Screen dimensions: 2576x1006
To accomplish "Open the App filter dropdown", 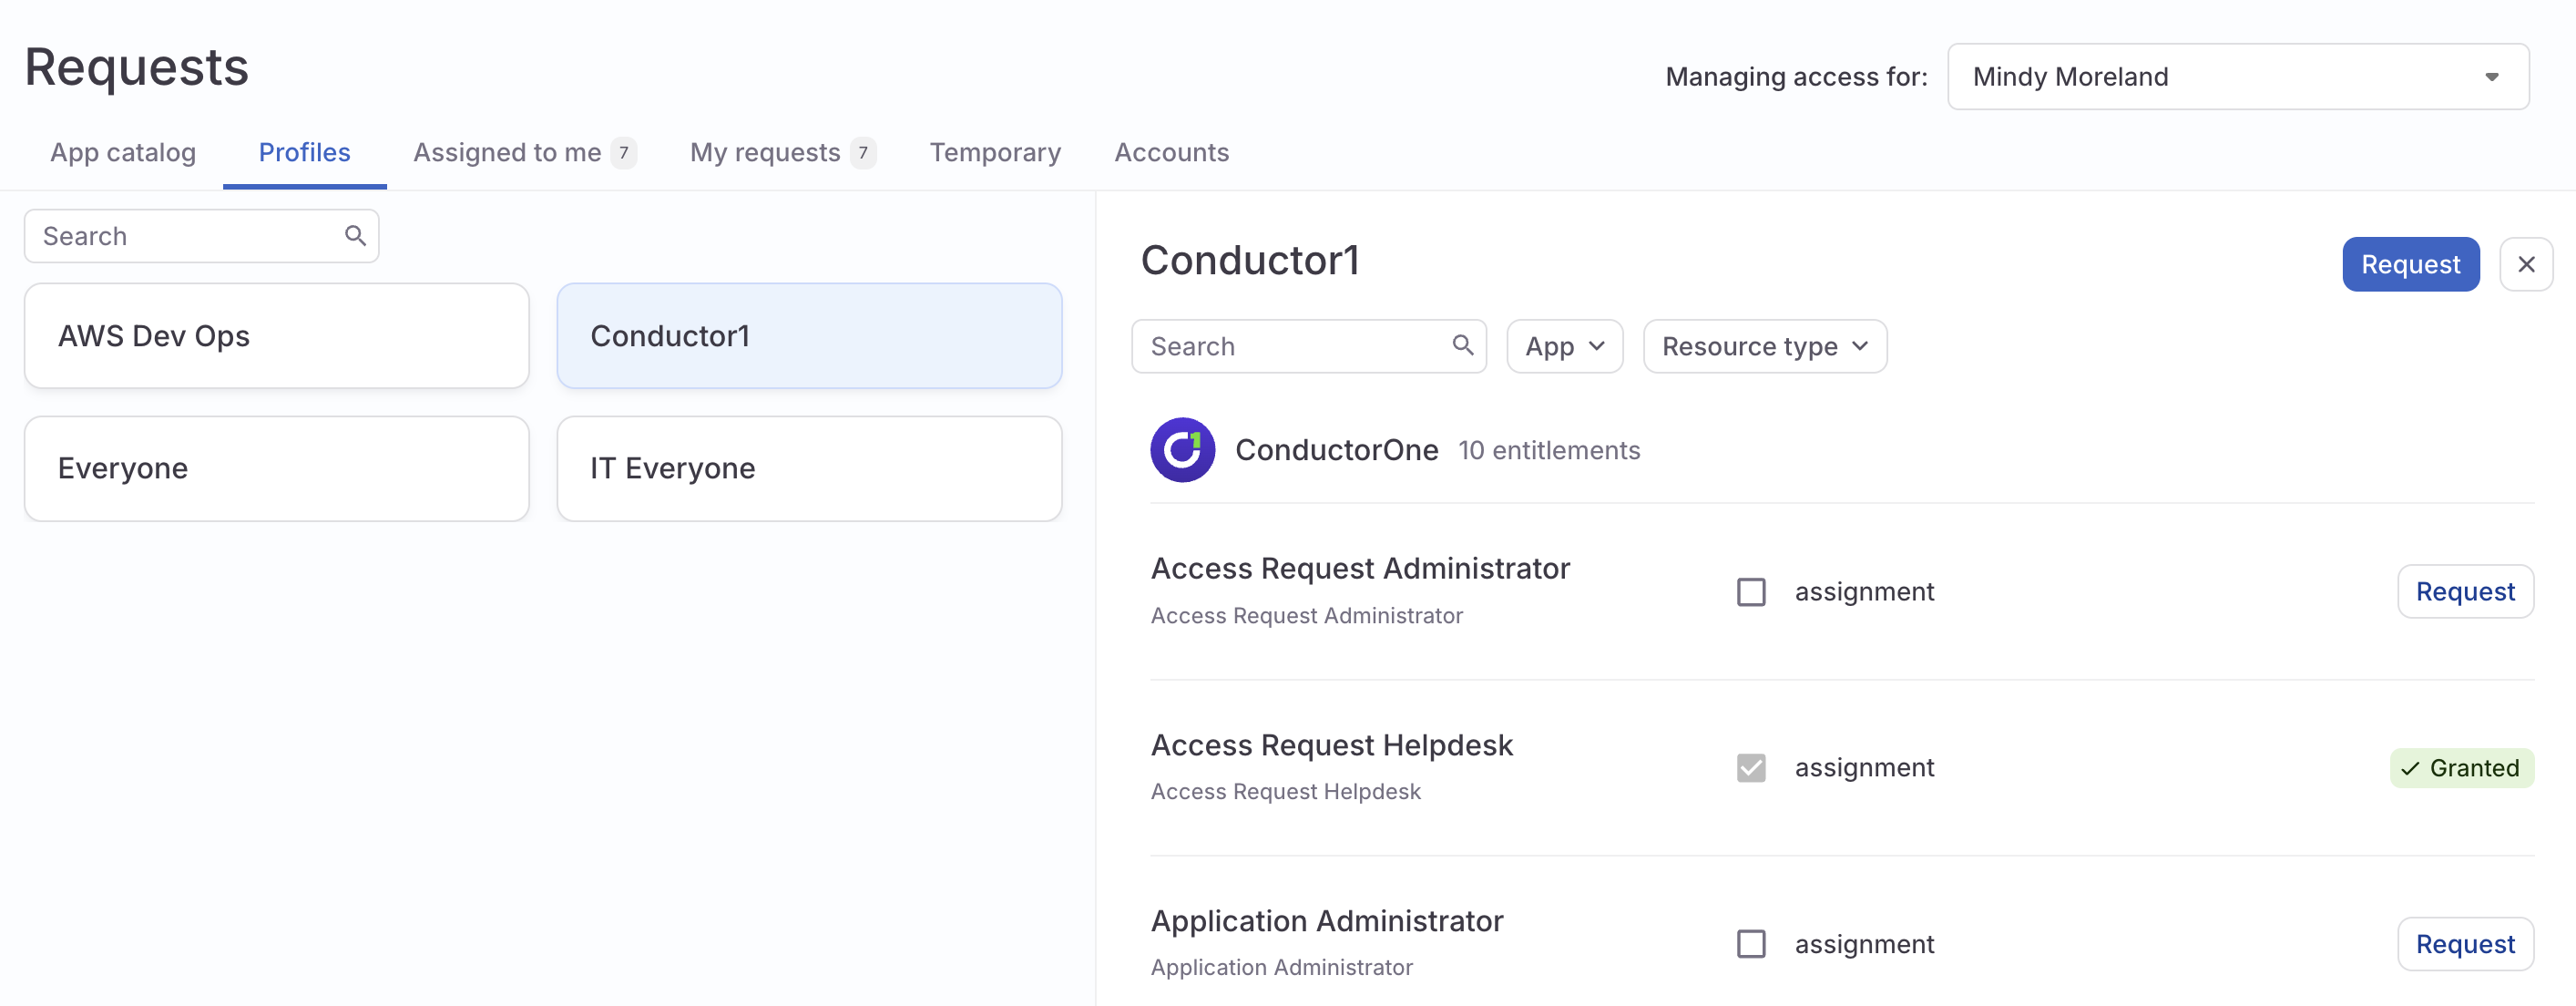I will (x=1564, y=345).
